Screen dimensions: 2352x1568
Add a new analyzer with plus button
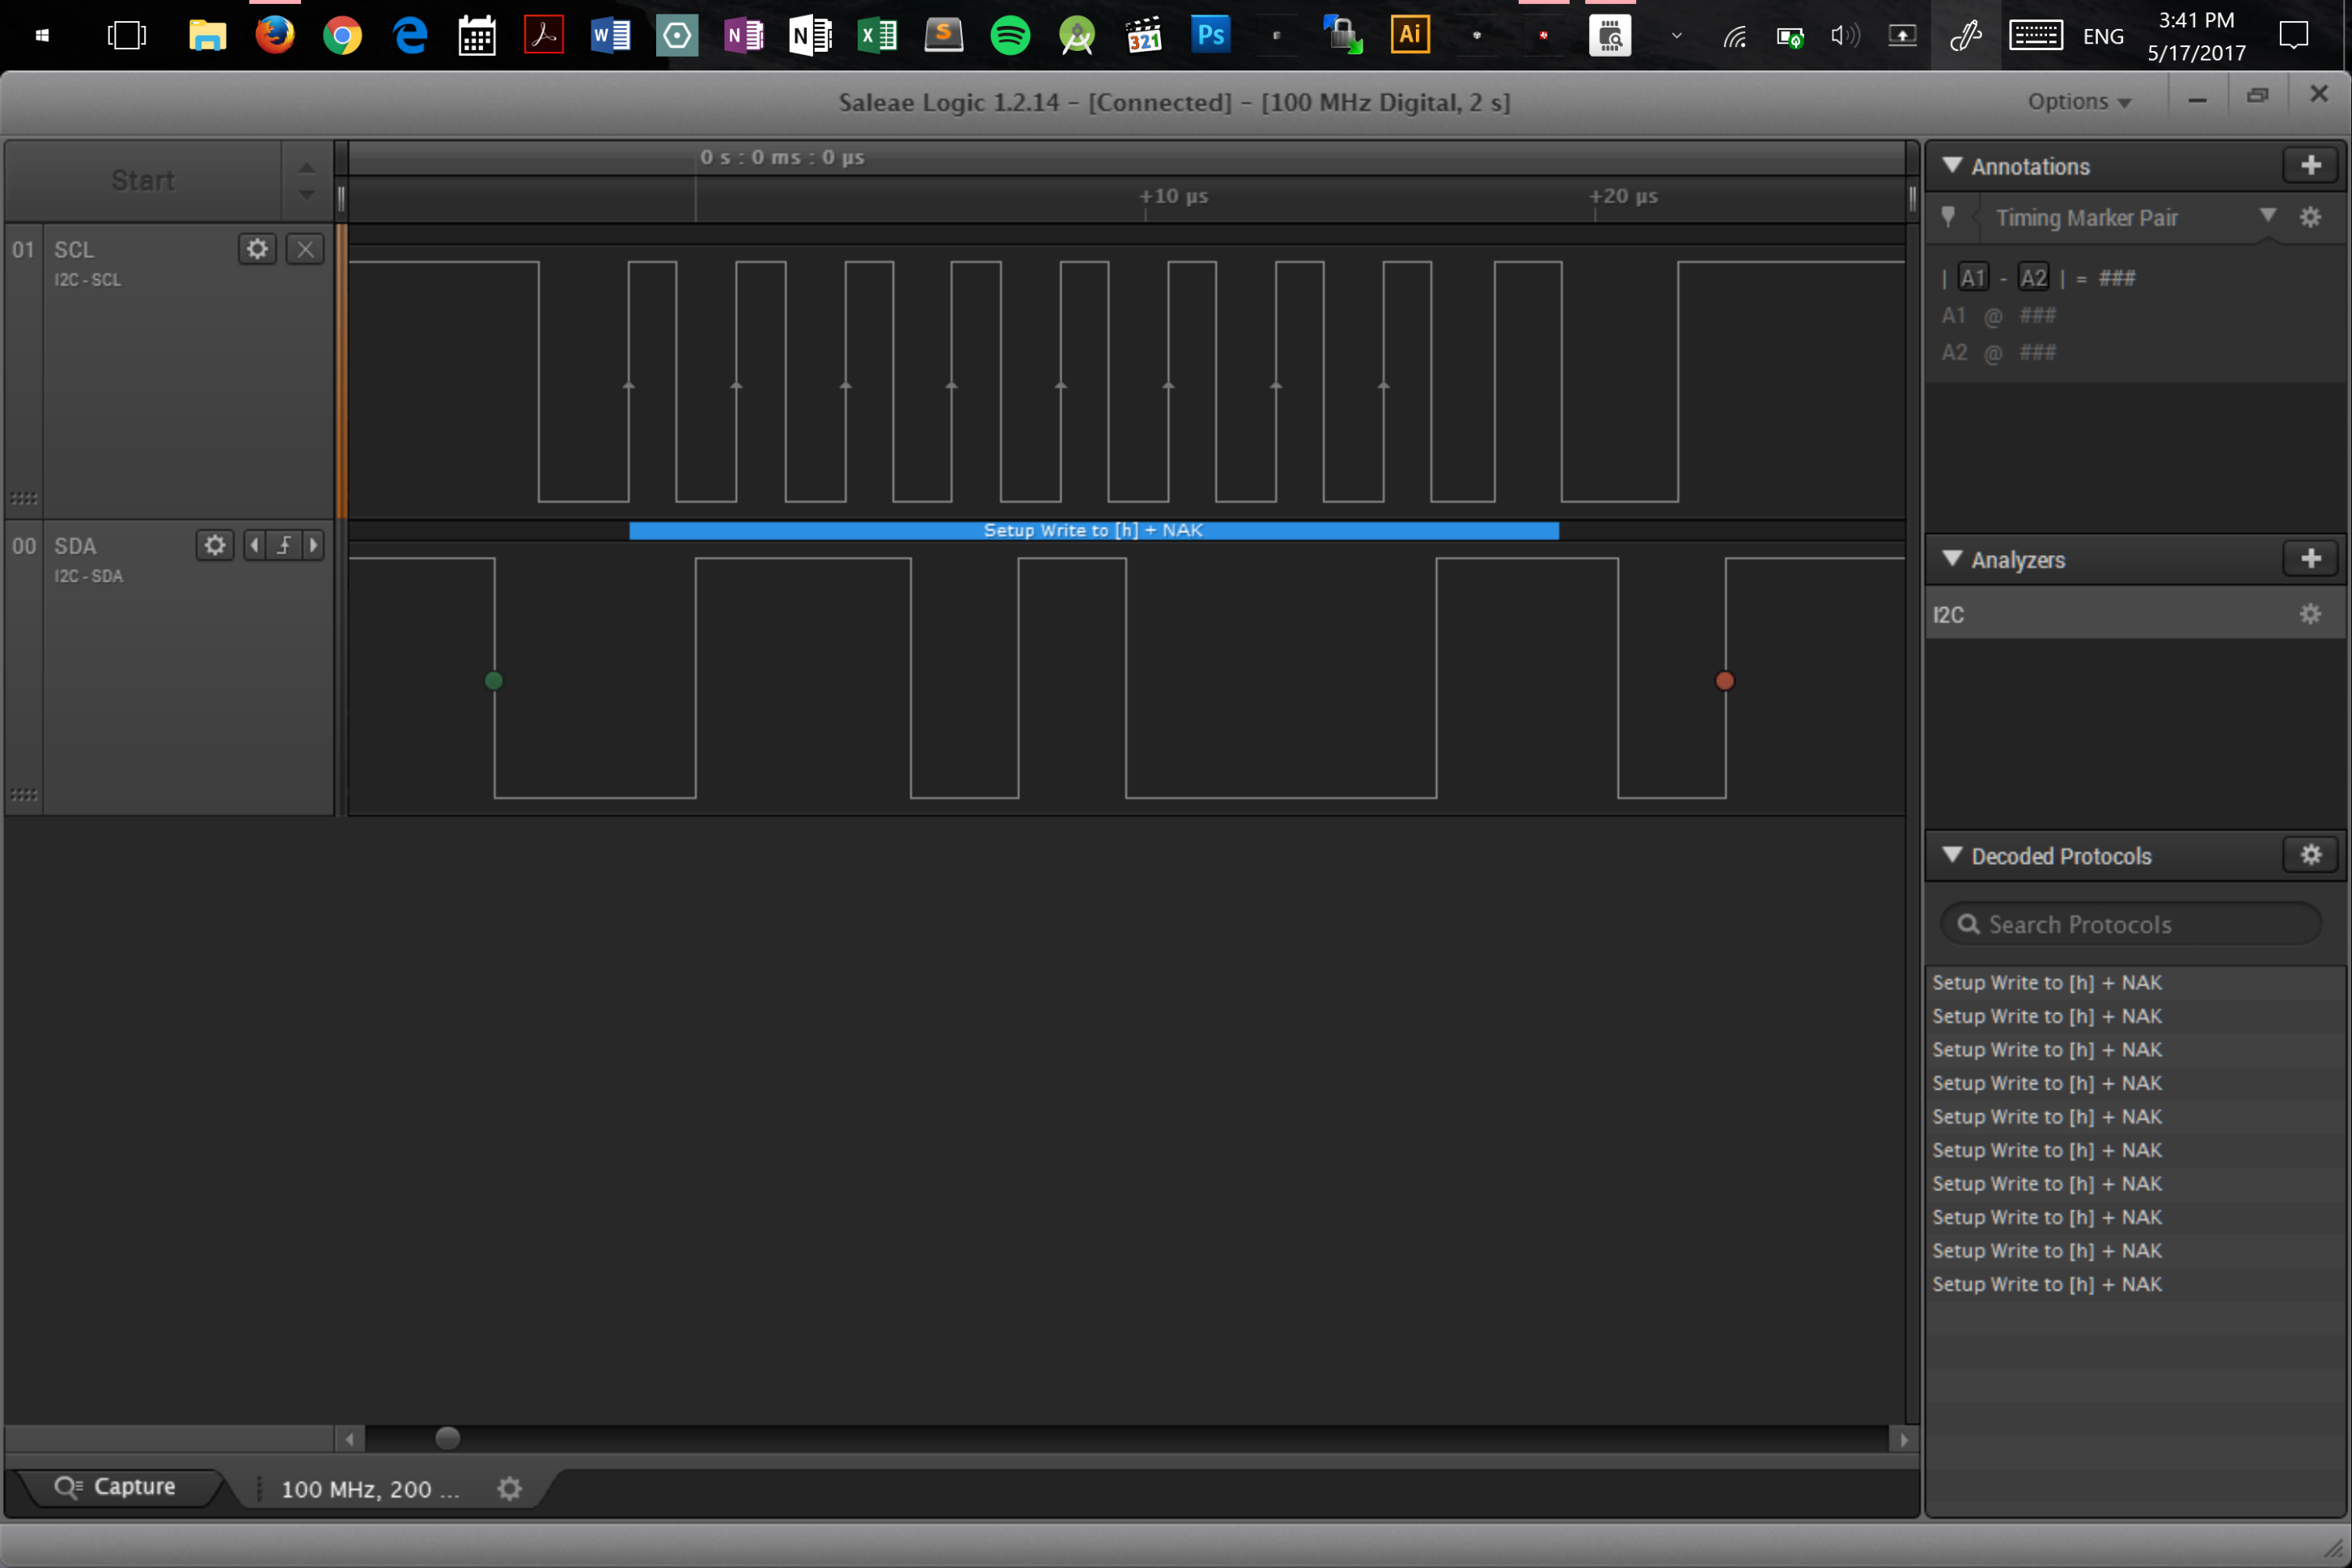[2310, 559]
